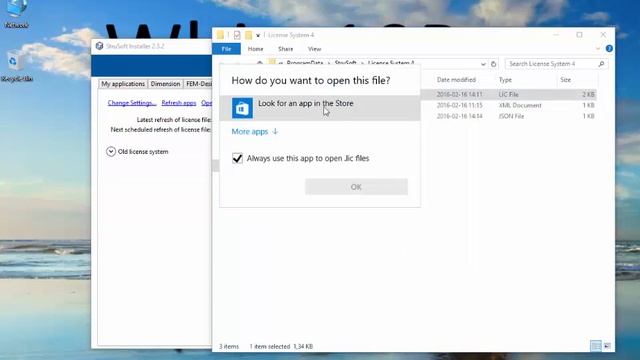
Task: Open the address bar history dropdown
Action: coord(483,64)
